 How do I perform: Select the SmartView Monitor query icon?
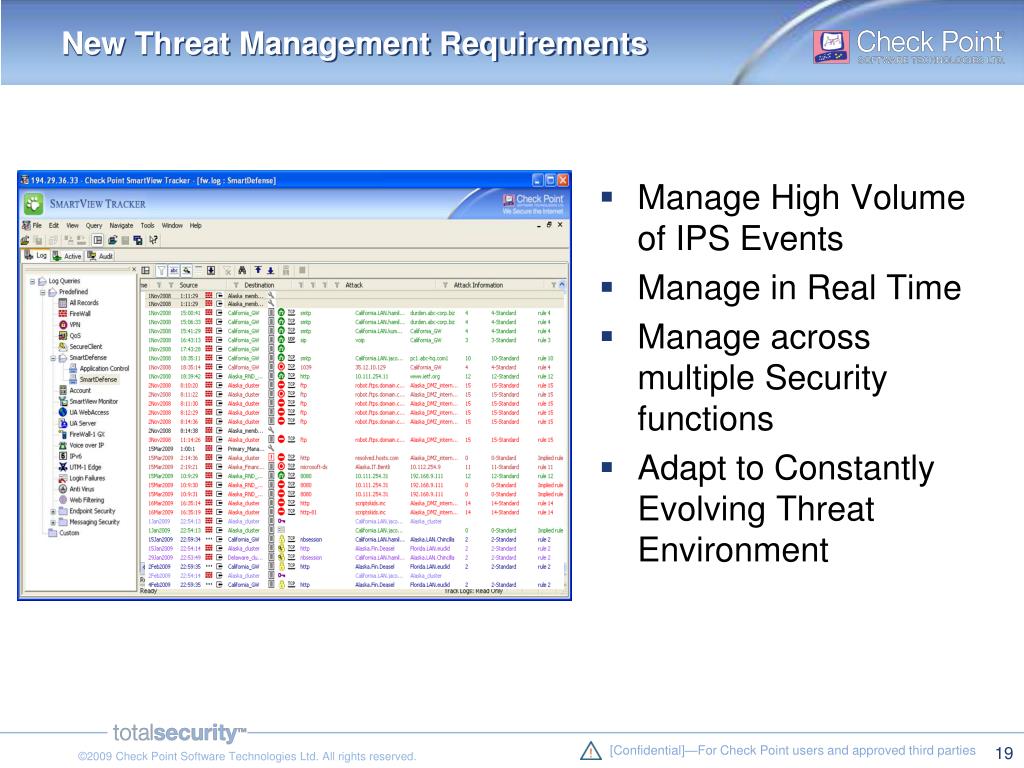point(63,402)
